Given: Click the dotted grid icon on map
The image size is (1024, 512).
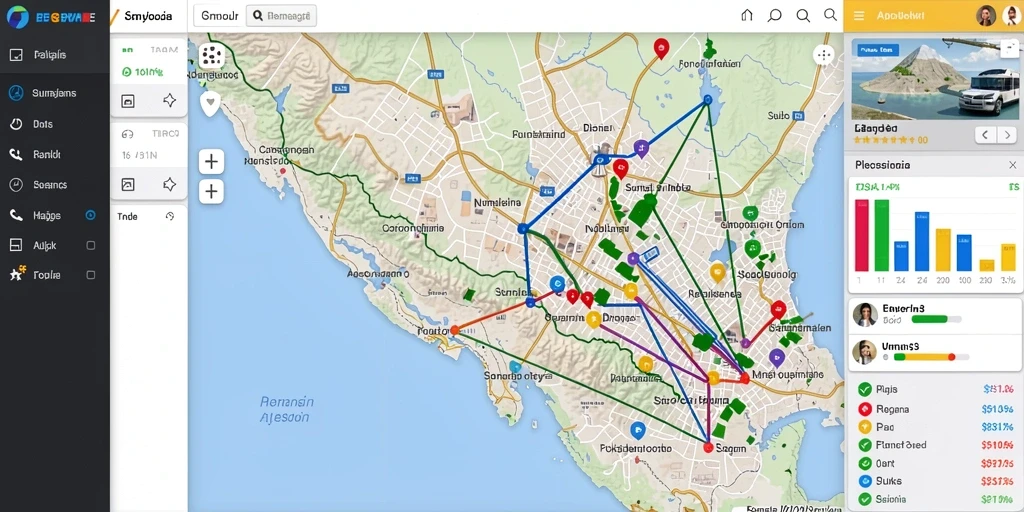Looking at the screenshot, I should [211, 56].
